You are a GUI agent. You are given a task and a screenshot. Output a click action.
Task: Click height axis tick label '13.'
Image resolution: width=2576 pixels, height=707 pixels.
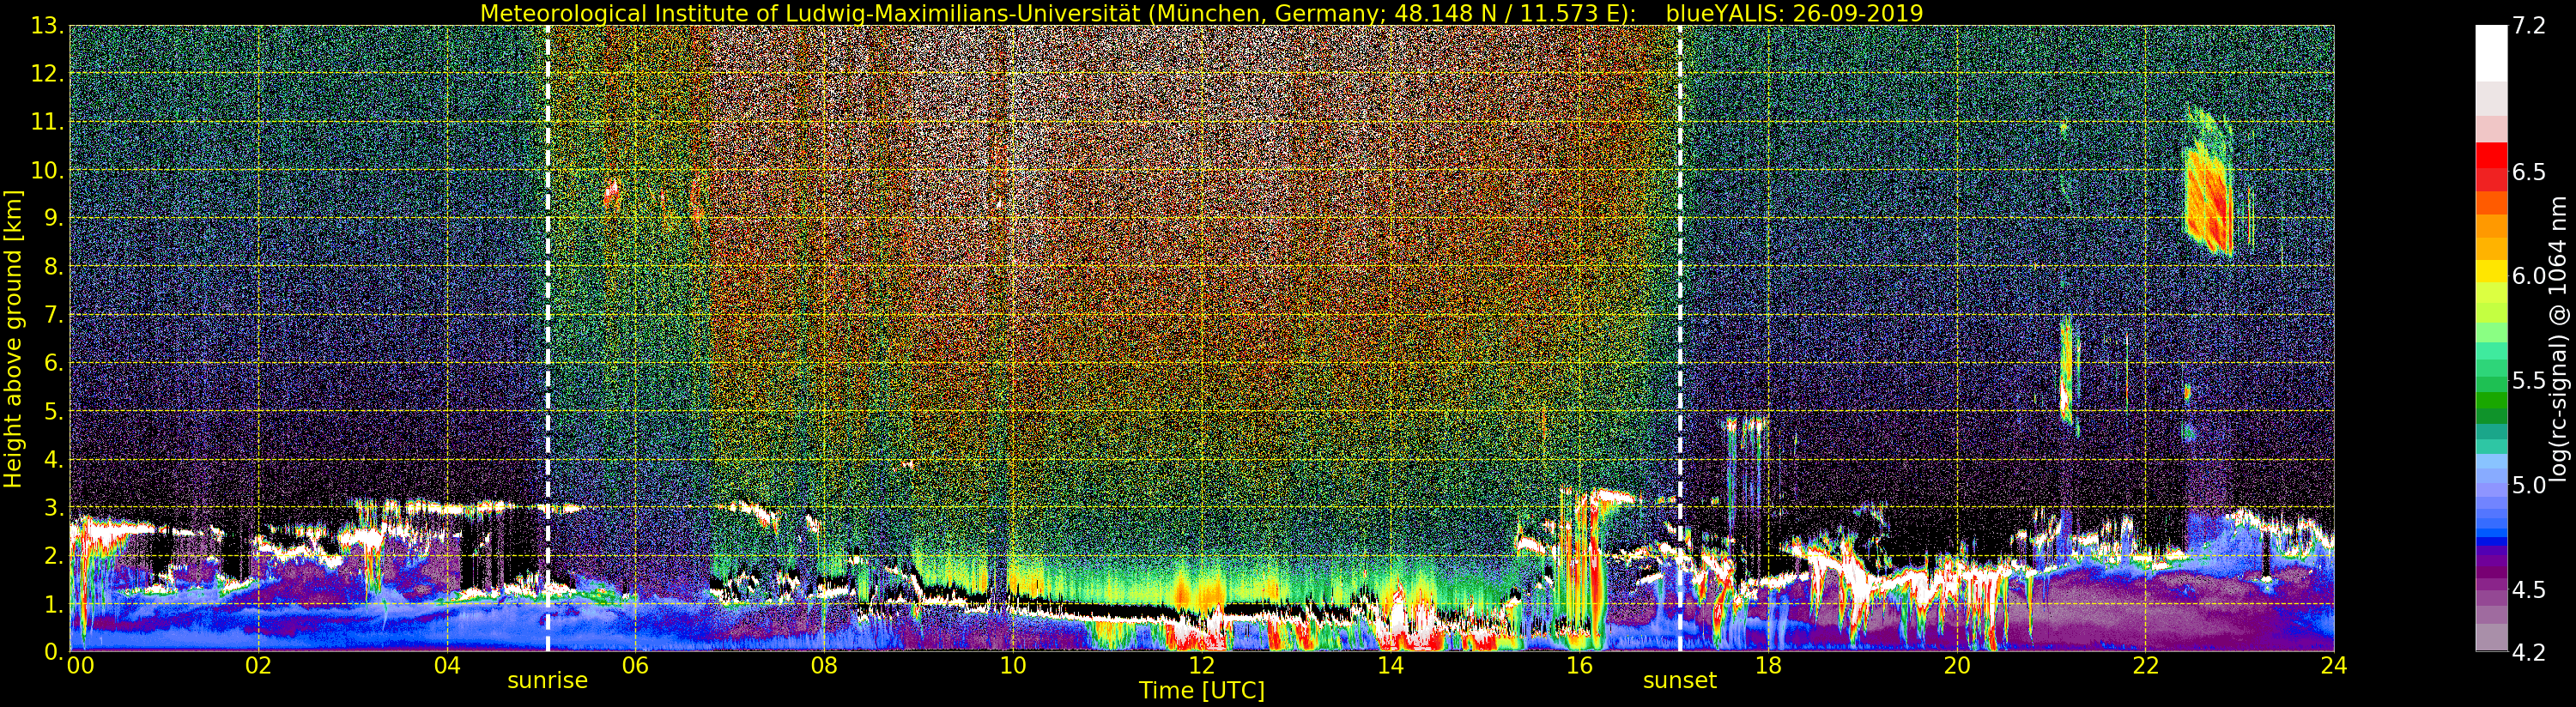pos(46,26)
